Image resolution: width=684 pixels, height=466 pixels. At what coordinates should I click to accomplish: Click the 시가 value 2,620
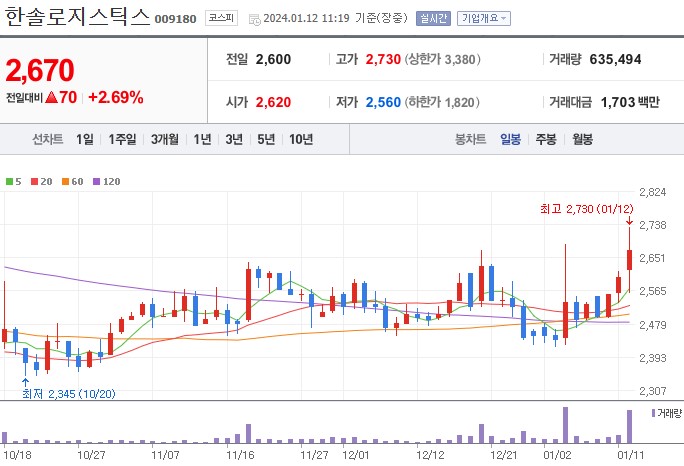pyautogui.click(x=273, y=102)
